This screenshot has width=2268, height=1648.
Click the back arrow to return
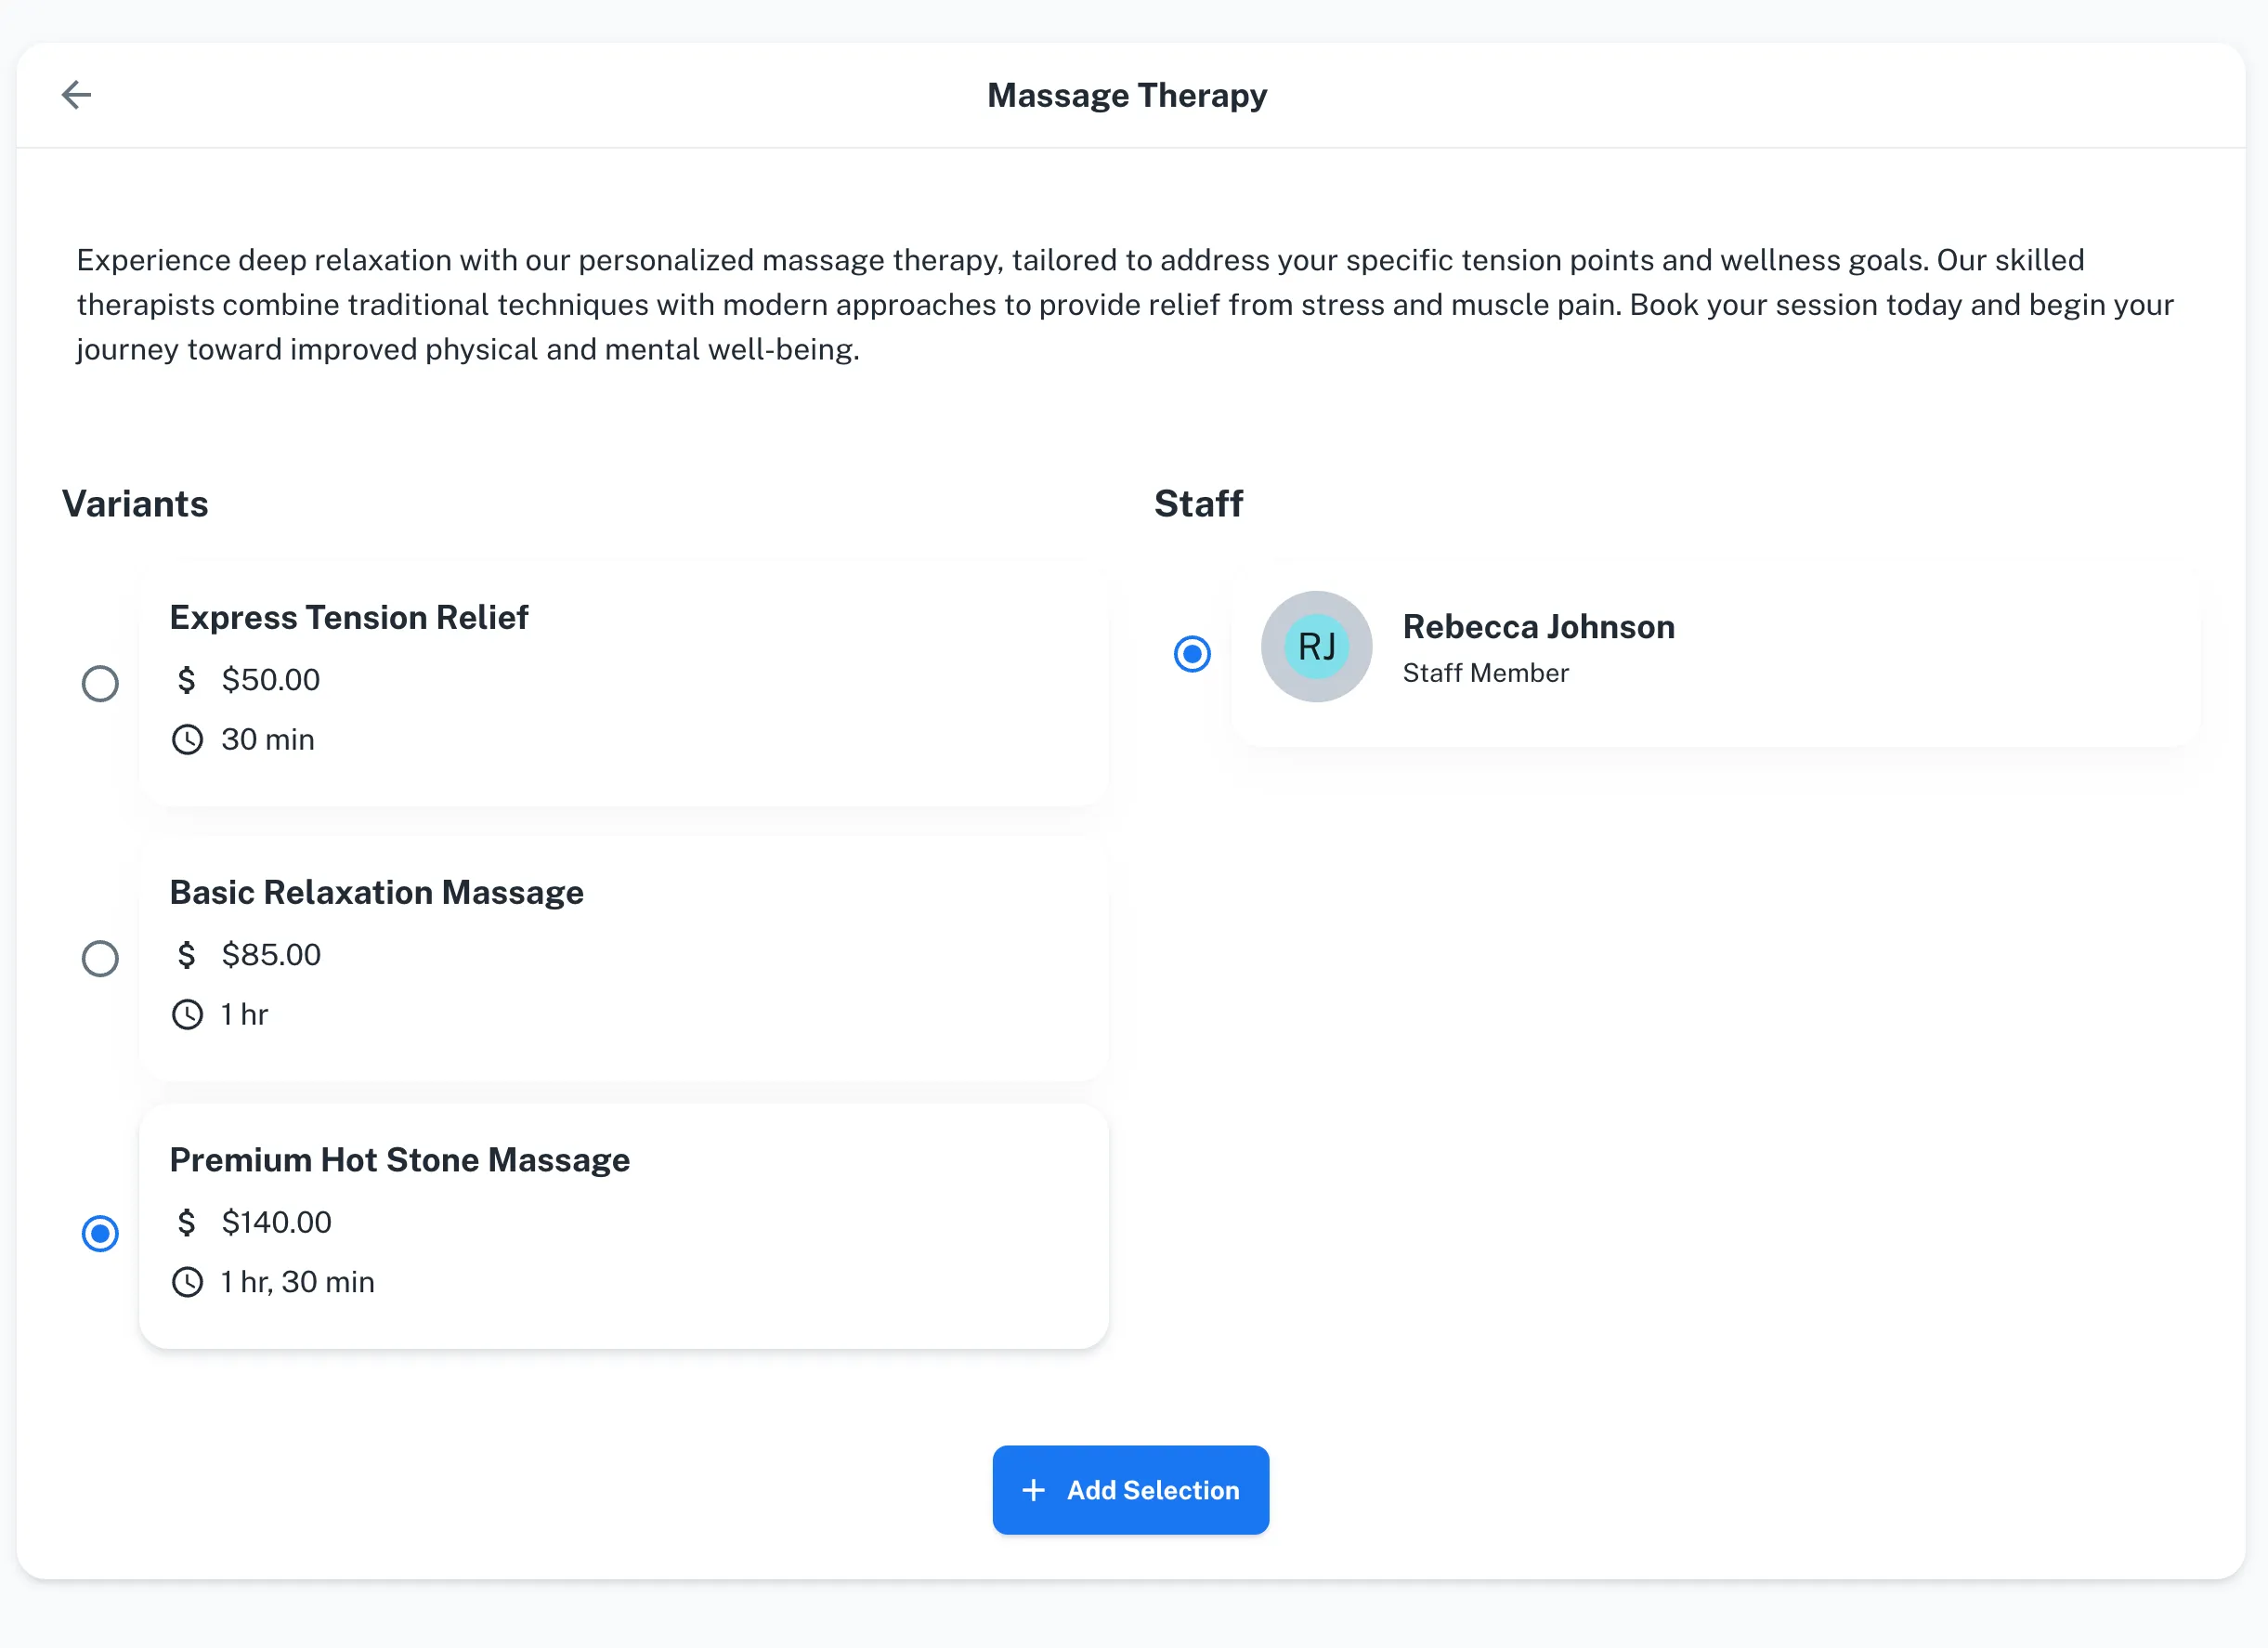78,94
